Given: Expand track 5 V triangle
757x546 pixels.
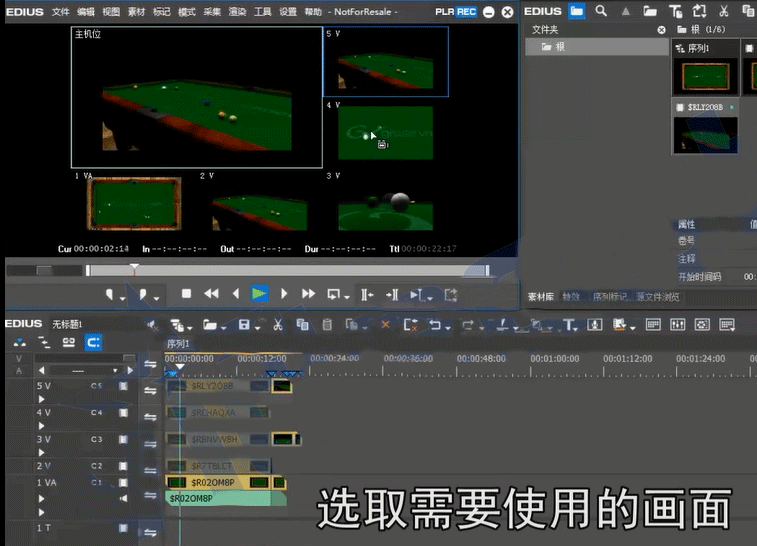Looking at the screenshot, I should (42, 399).
